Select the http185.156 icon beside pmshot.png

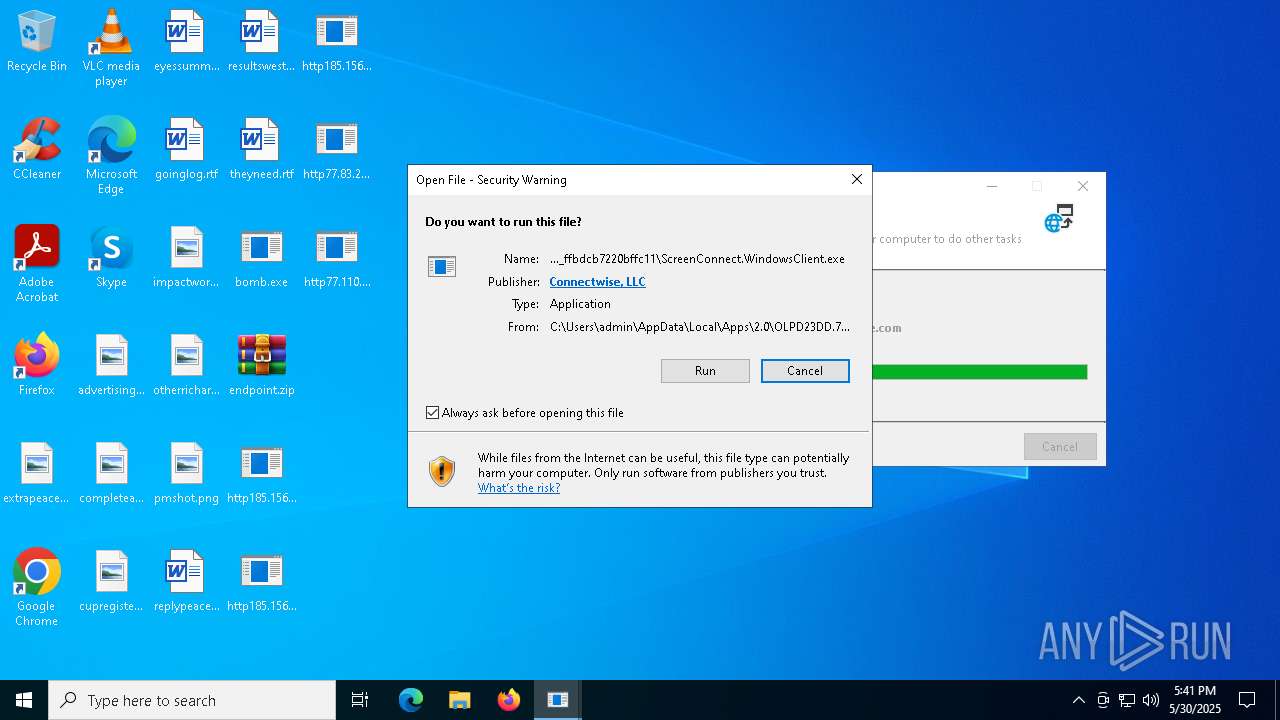coord(261,473)
